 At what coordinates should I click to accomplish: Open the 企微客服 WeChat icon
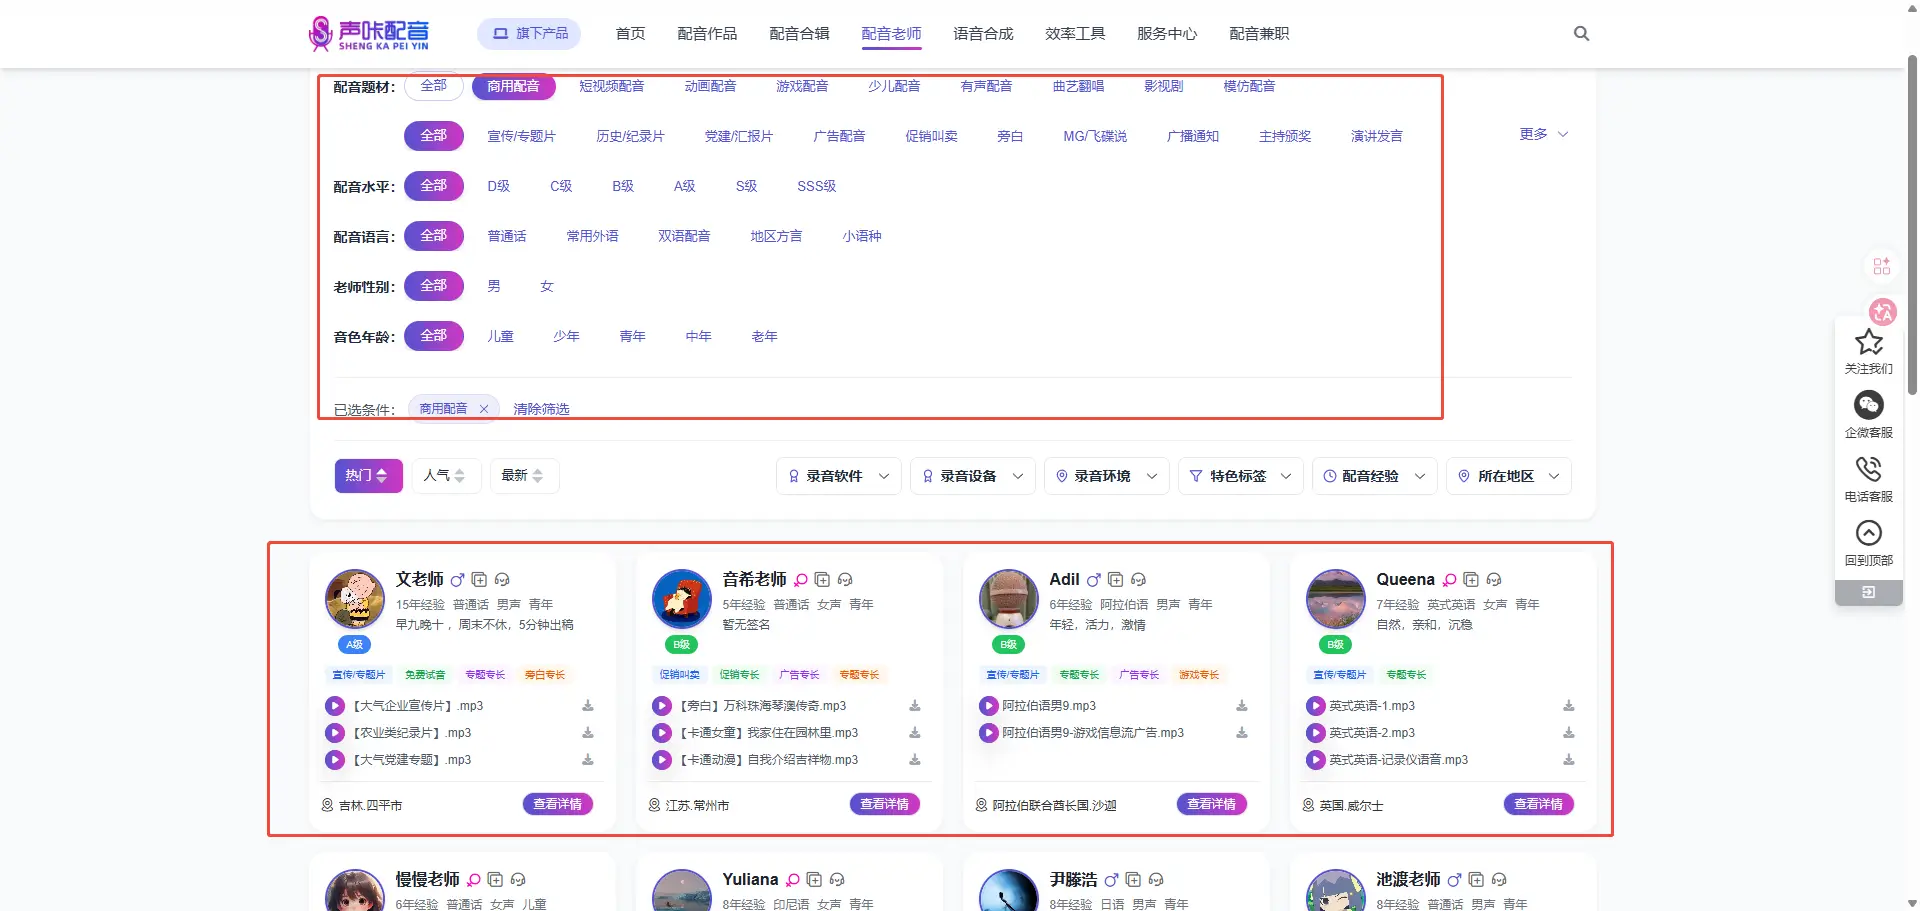(x=1868, y=405)
